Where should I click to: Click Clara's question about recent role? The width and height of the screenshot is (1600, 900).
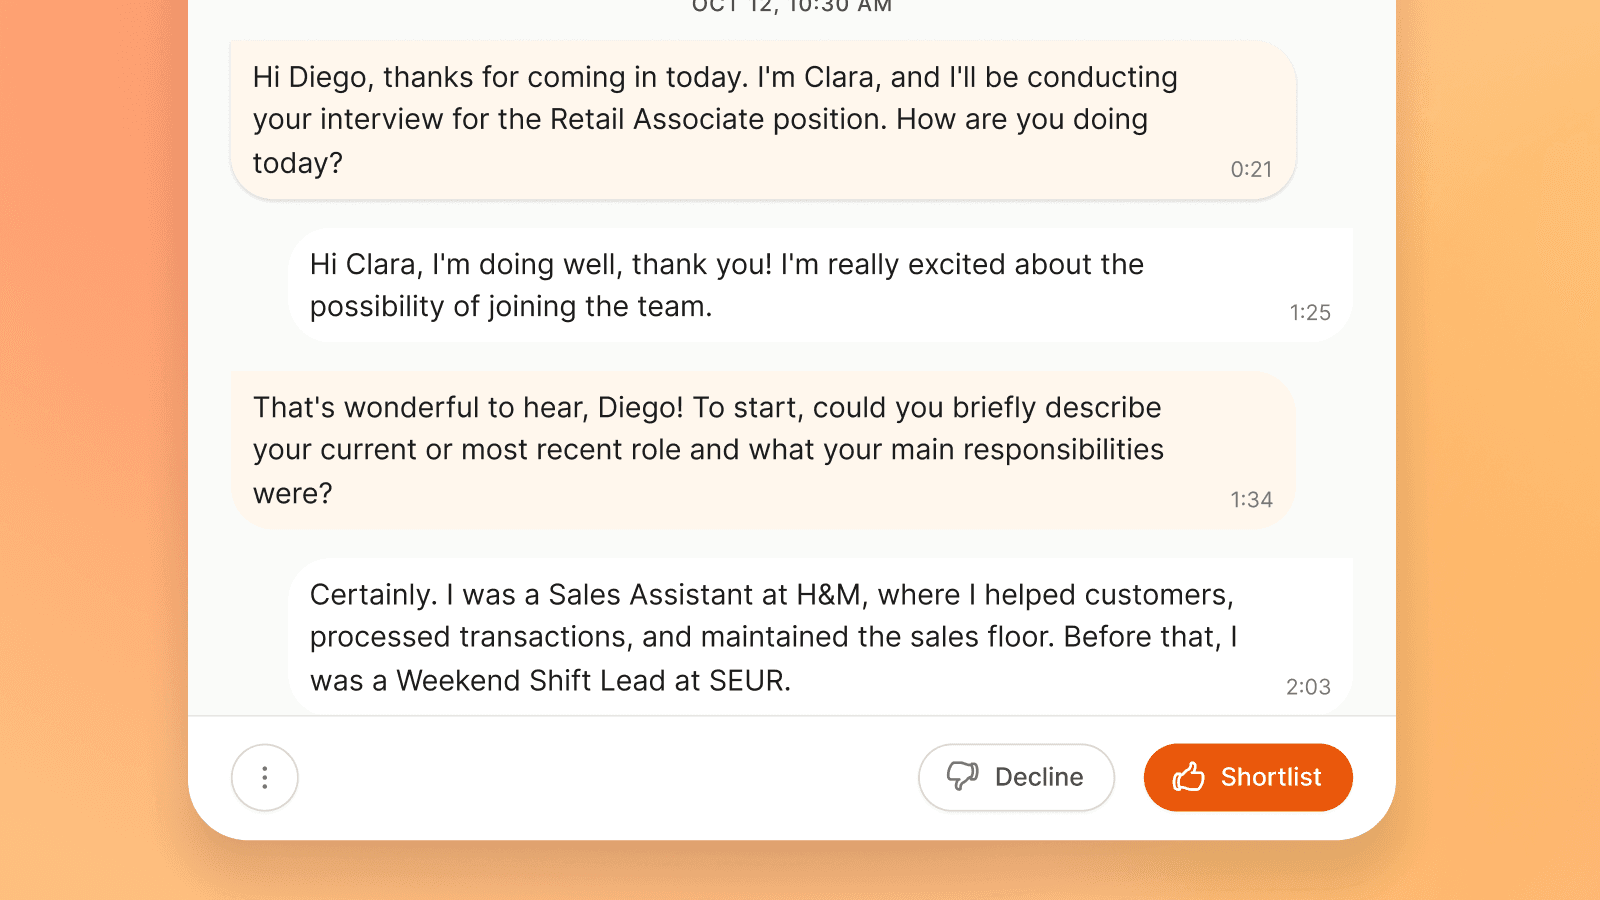(762, 451)
